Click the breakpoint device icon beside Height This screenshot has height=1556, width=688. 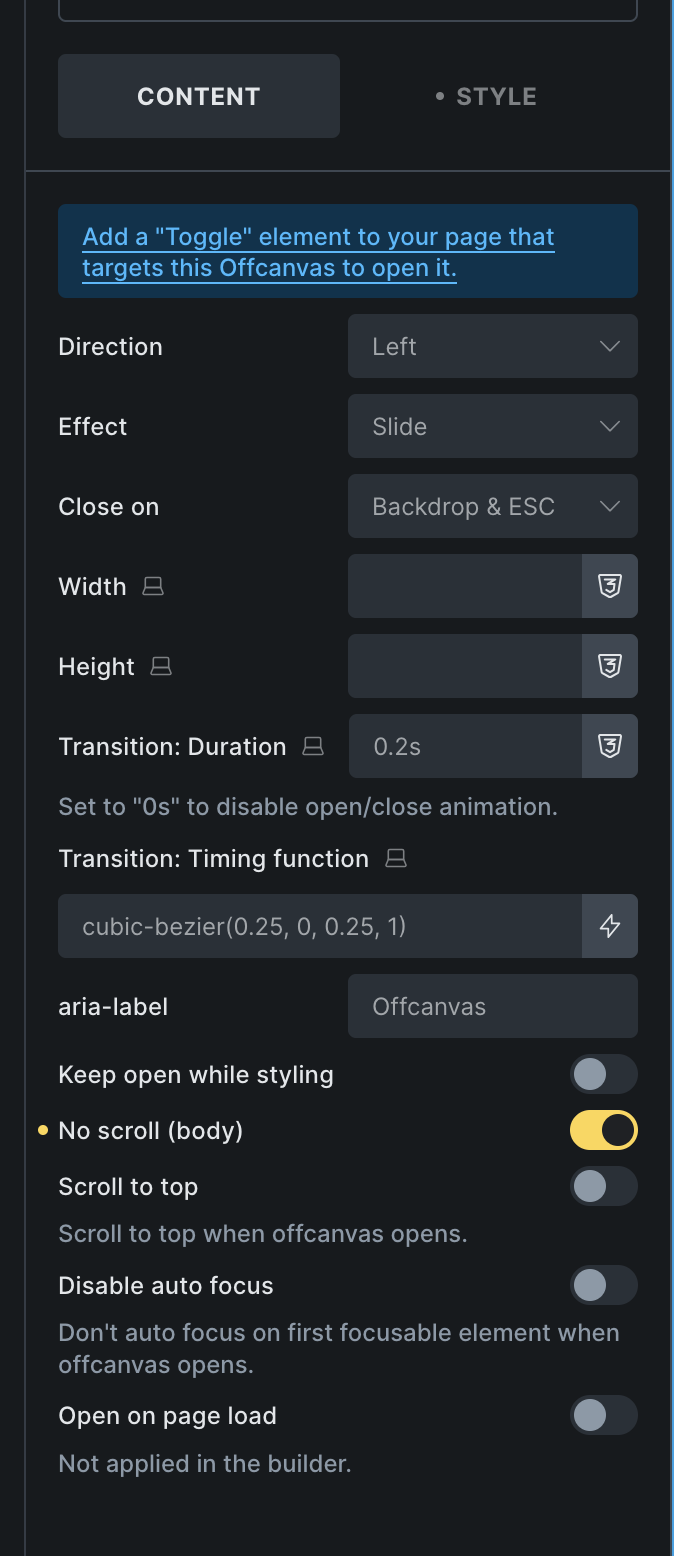pos(161,667)
